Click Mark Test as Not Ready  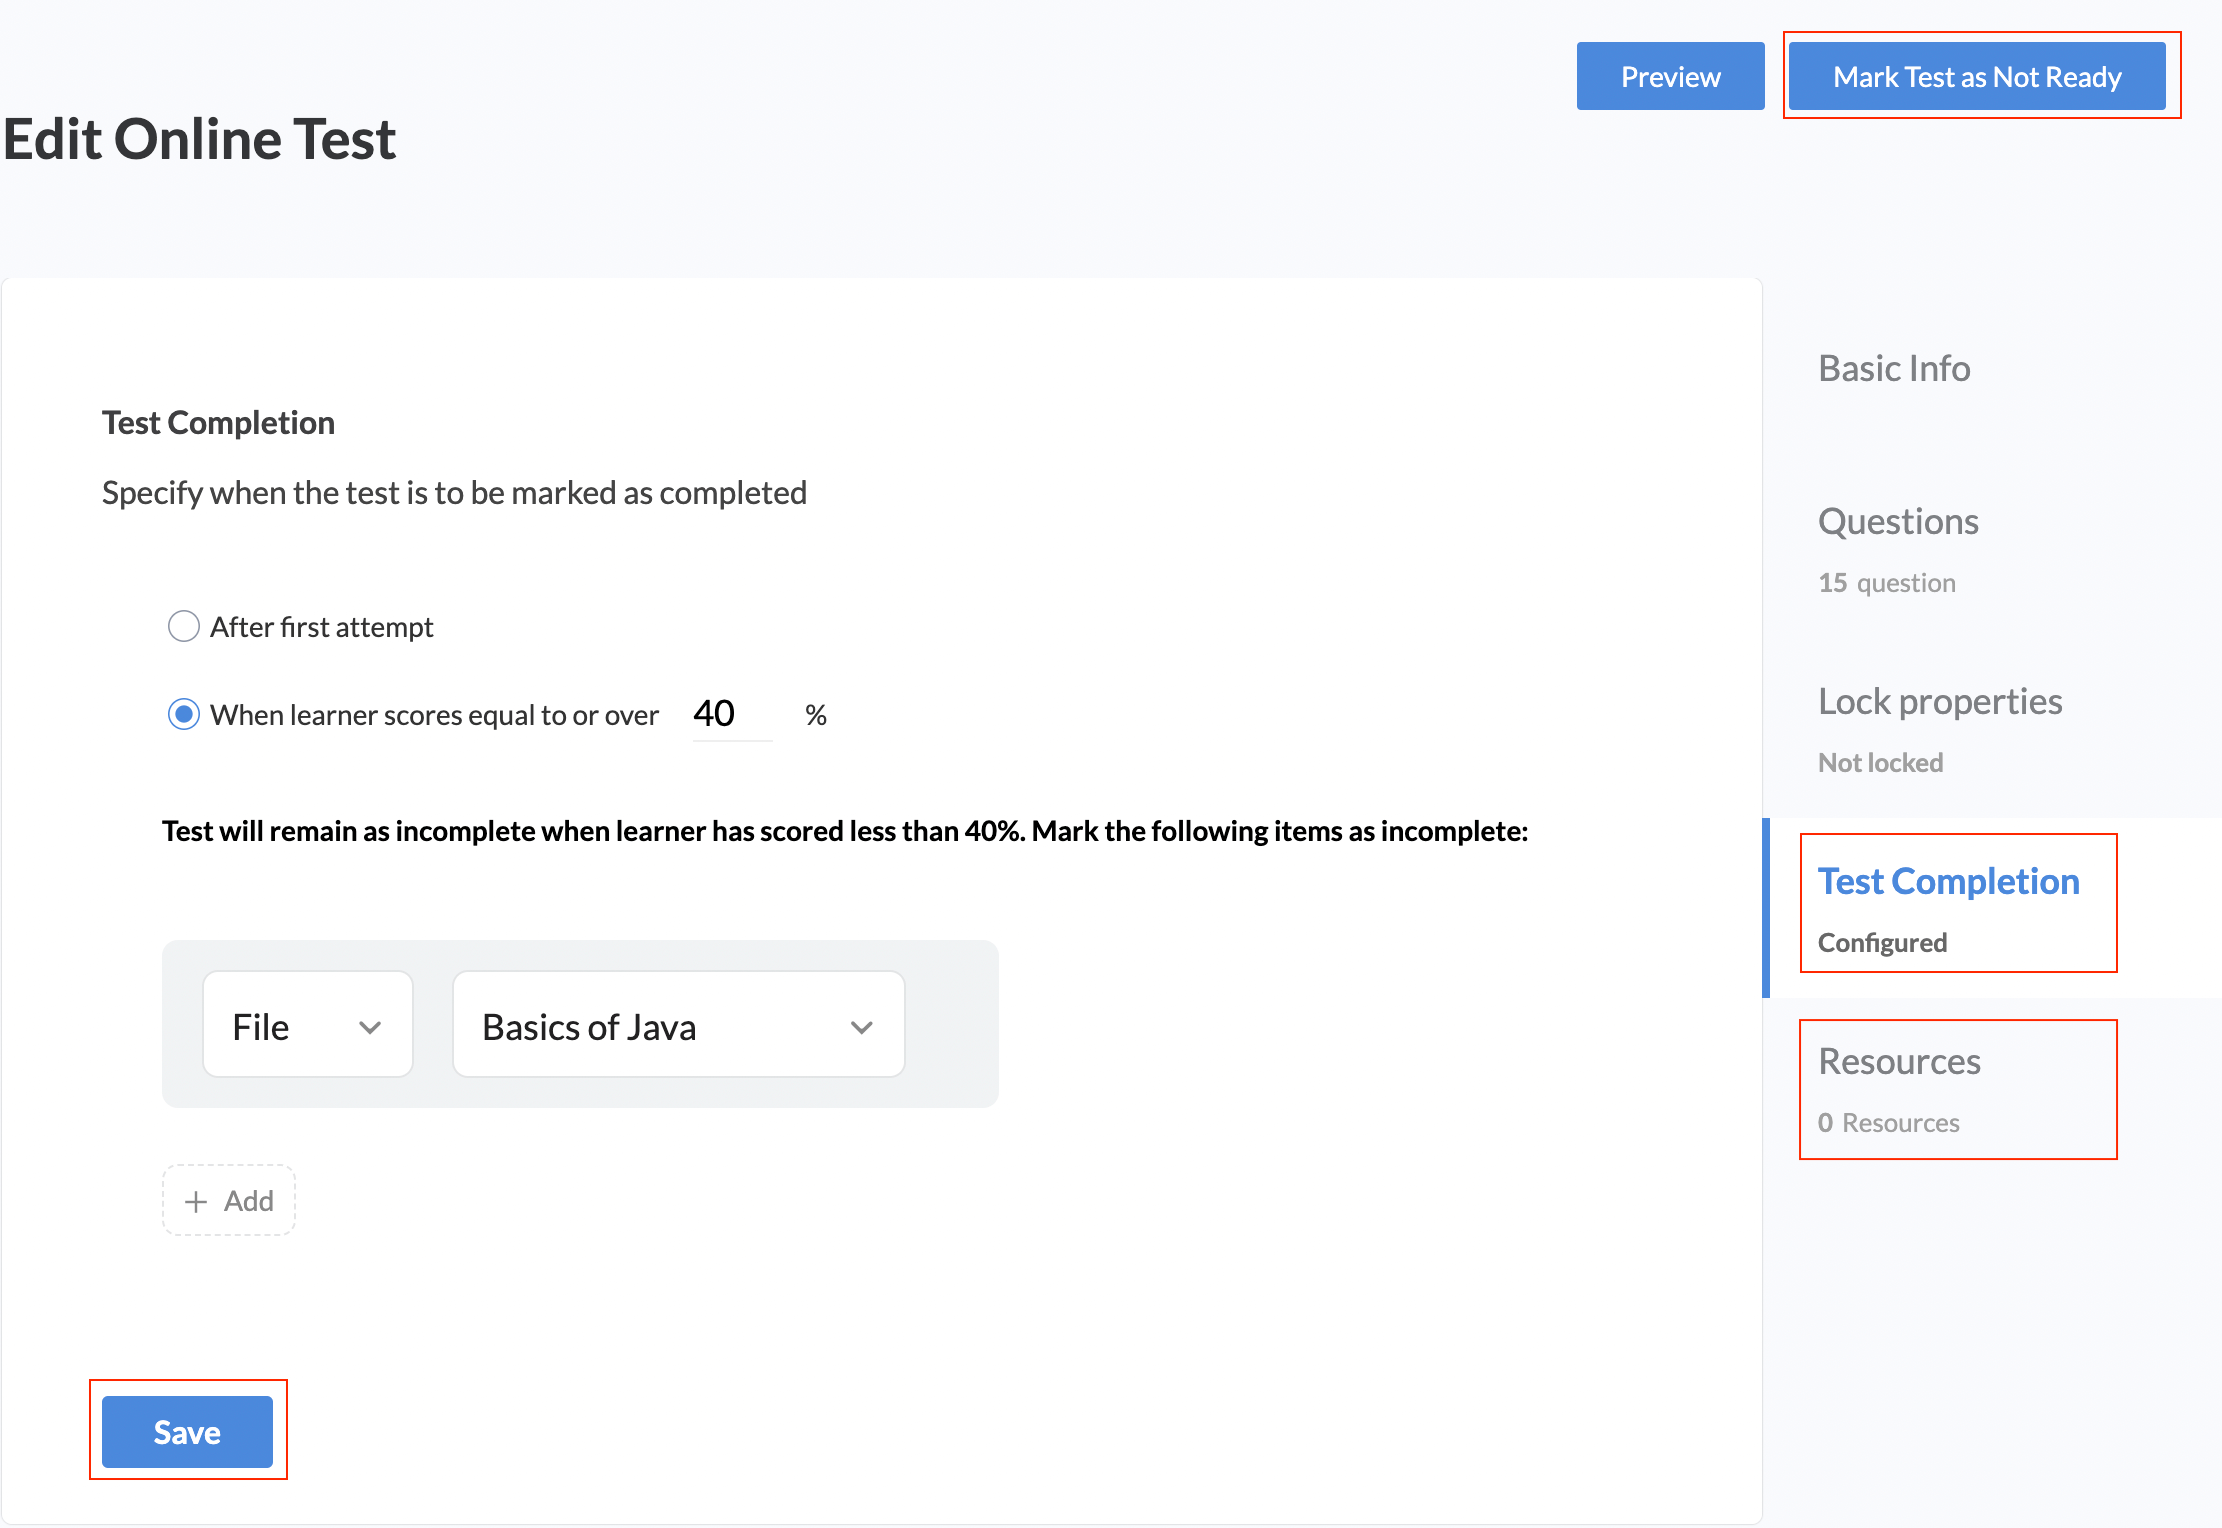point(1977,76)
